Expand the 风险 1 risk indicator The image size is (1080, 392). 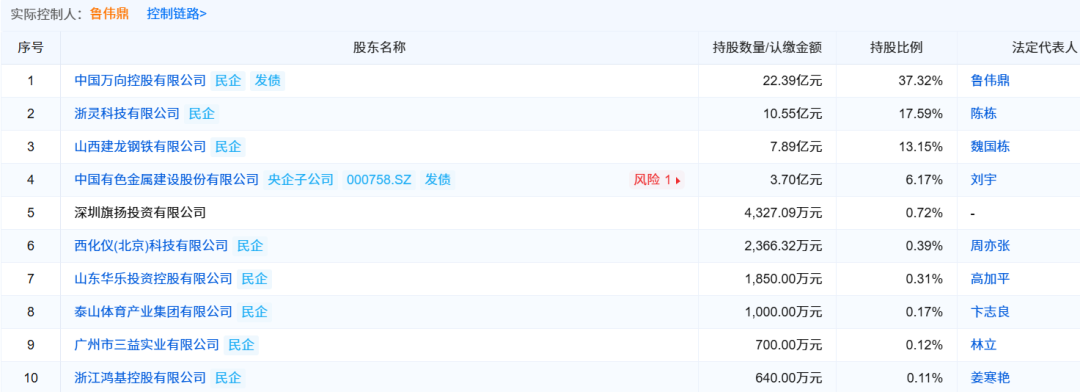tap(657, 180)
